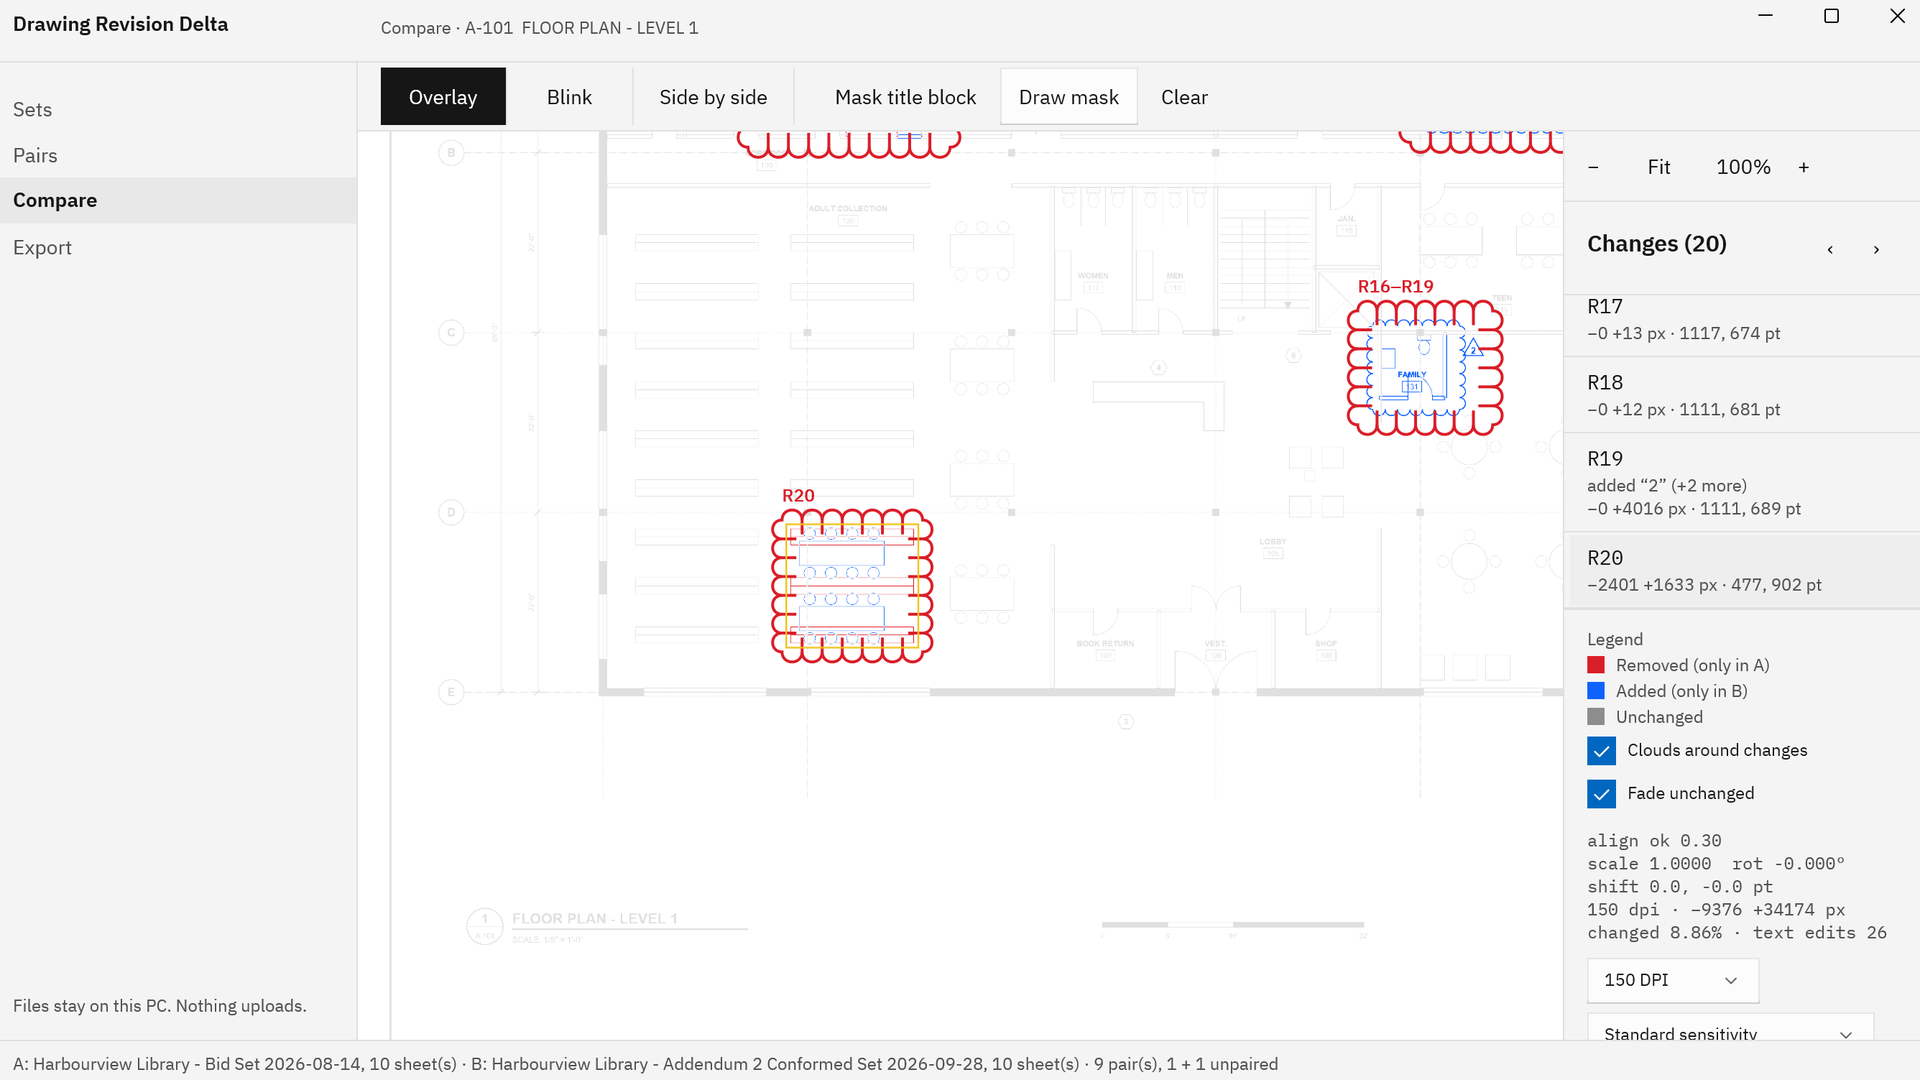Click the red Removed legend swatch
The width and height of the screenshot is (1920, 1080).
tap(1596, 666)
